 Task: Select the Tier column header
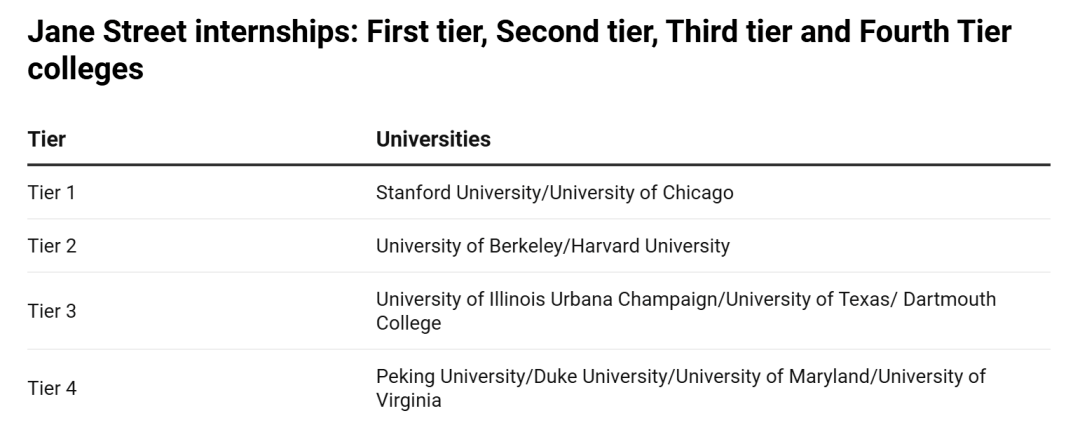point(47,139)
